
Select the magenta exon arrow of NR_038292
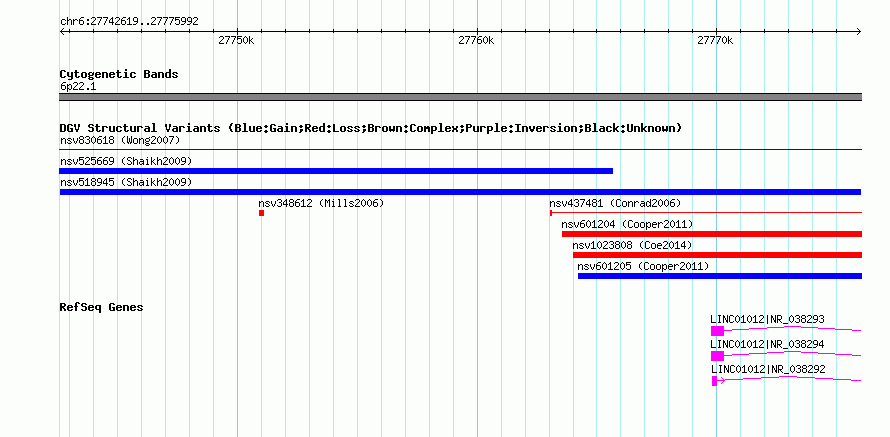717,381
